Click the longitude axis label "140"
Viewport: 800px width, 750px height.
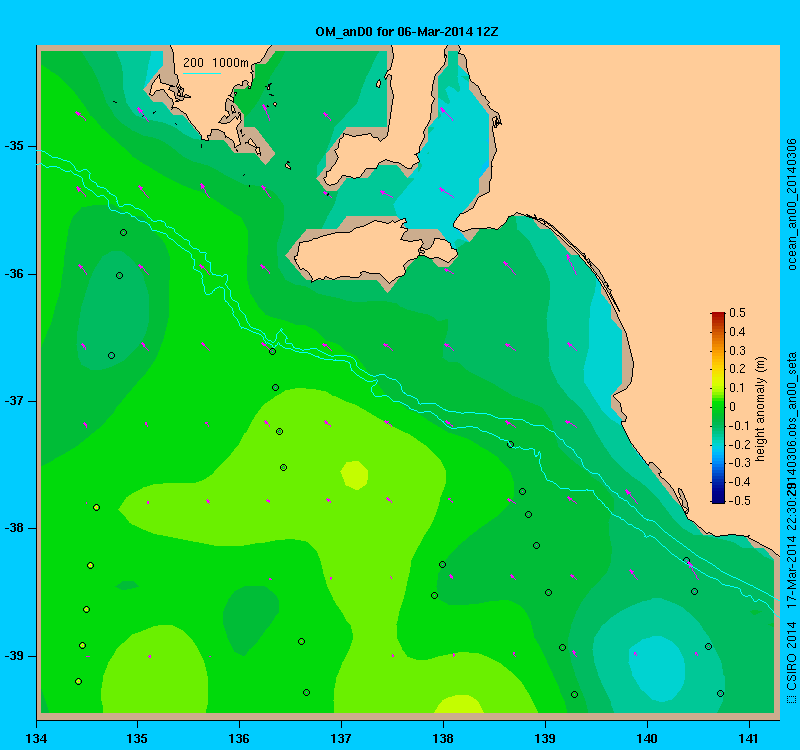click(x=647, y=738)
